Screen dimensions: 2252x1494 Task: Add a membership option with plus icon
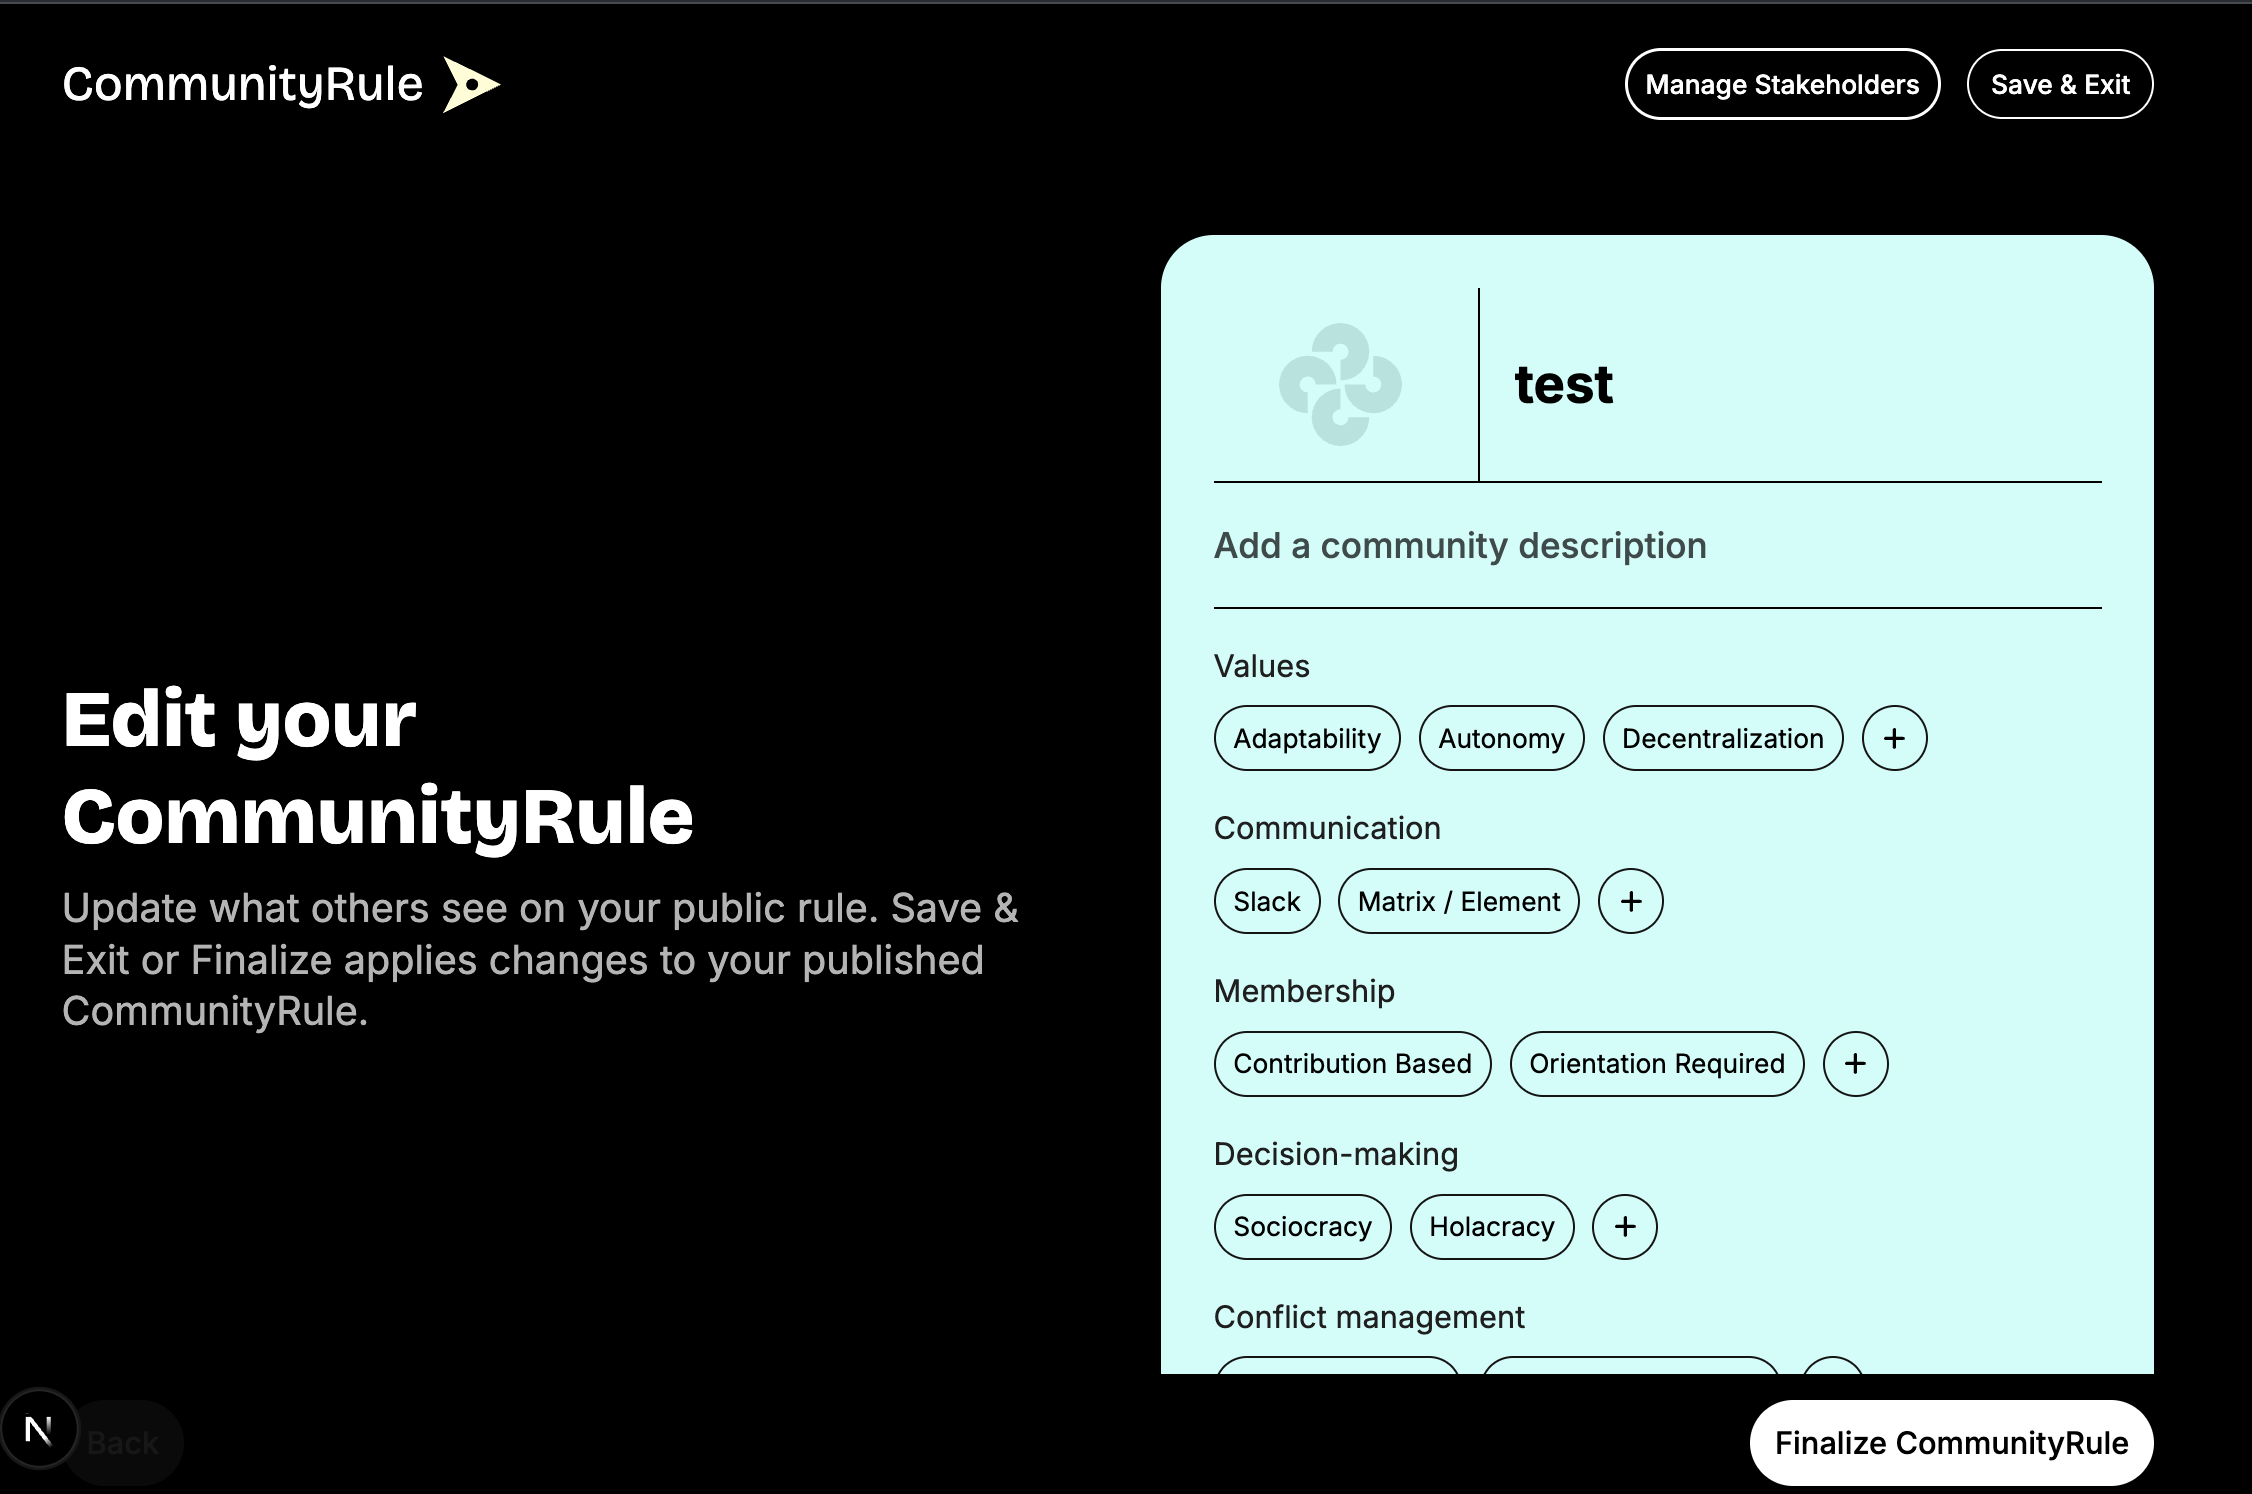(1855, 1064)
